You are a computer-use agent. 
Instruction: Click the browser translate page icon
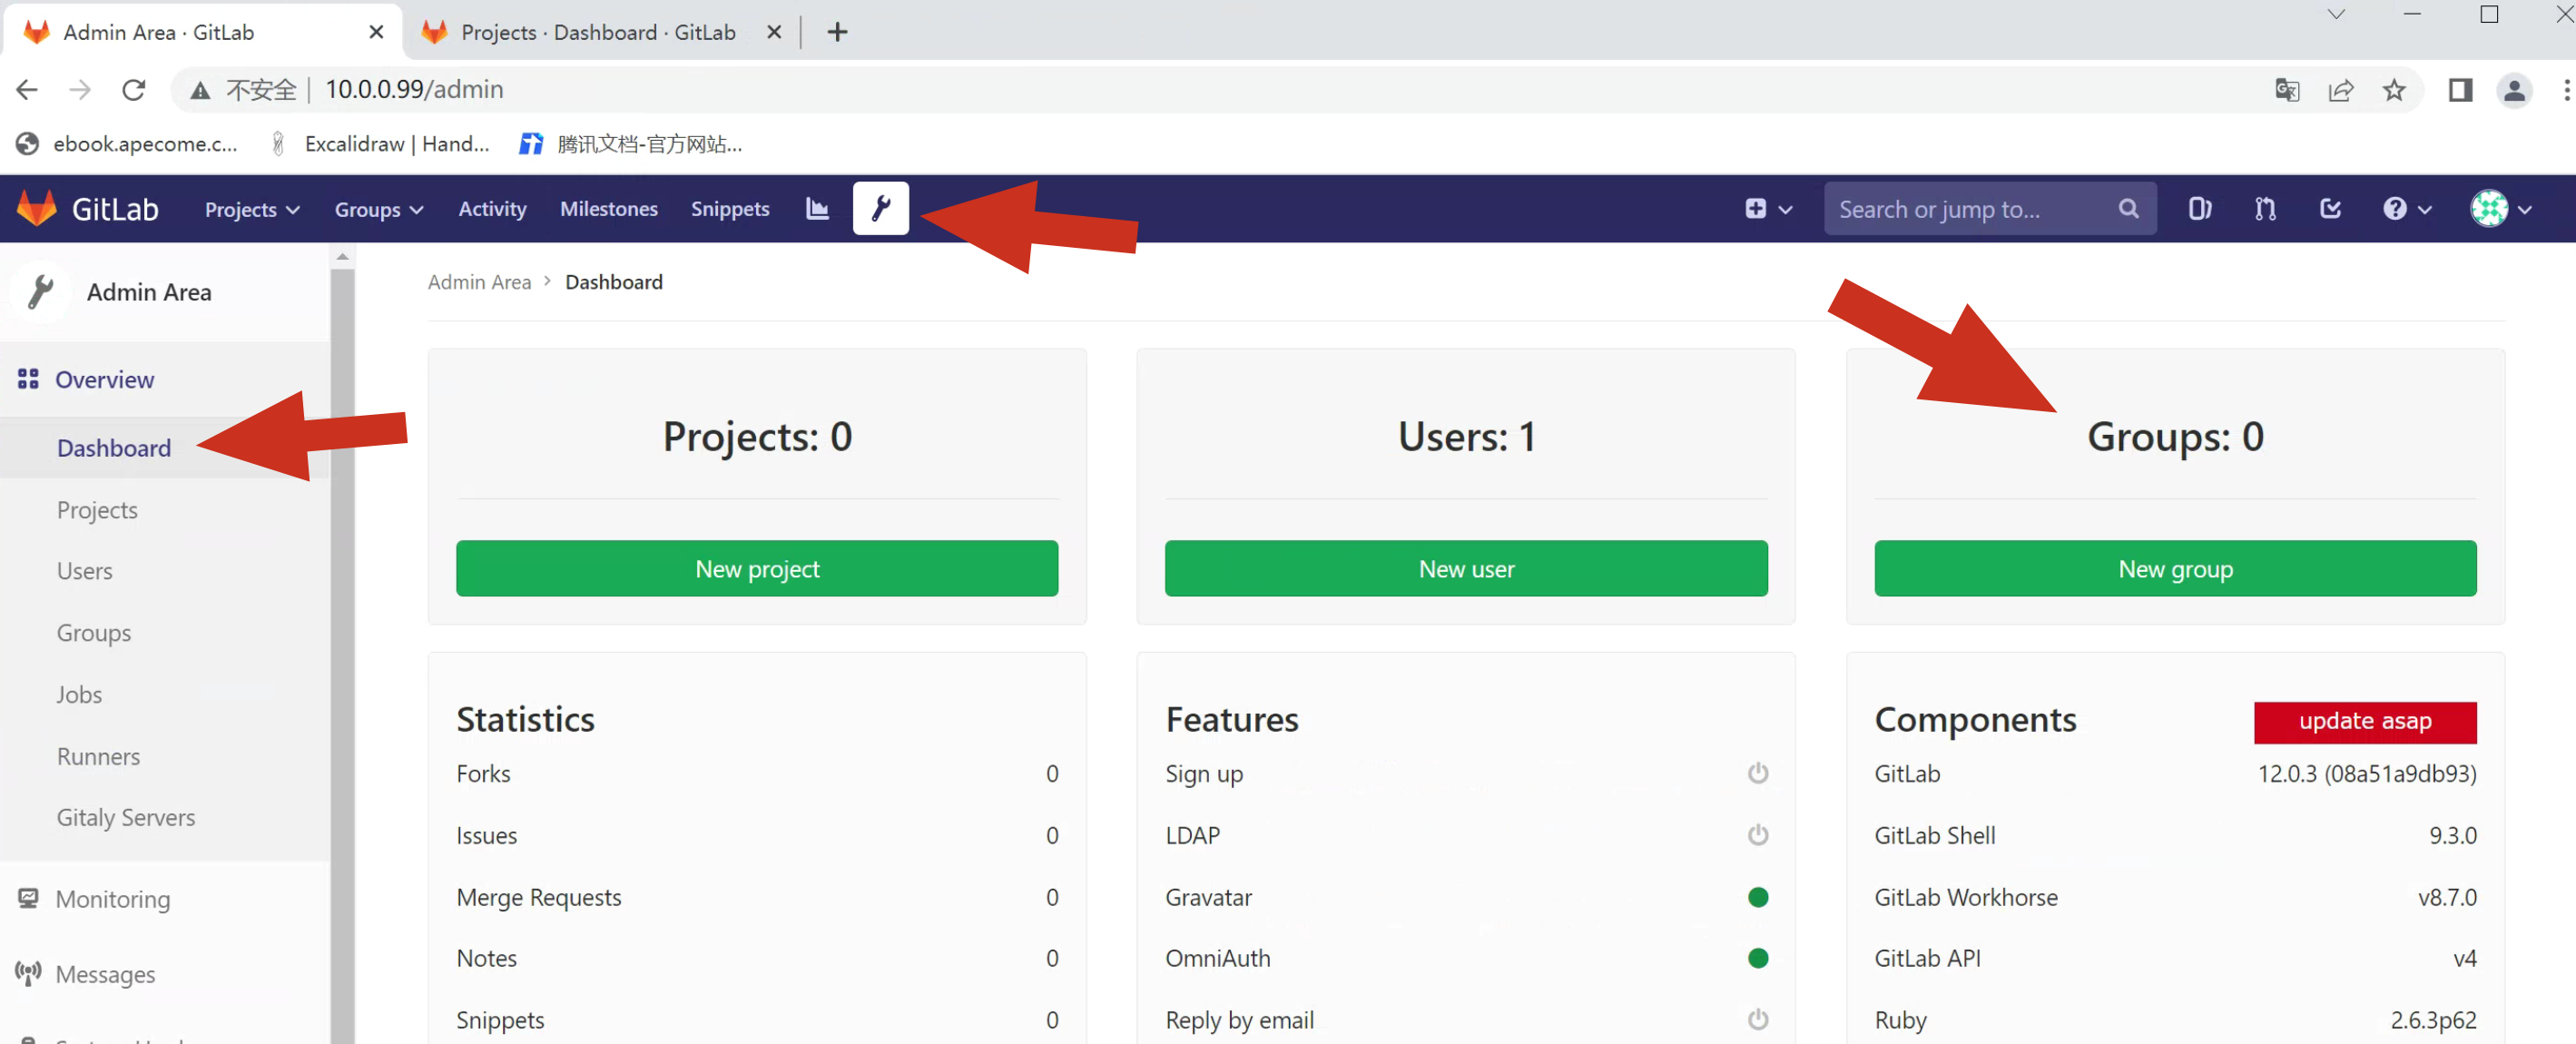(x=2286, y=90)
